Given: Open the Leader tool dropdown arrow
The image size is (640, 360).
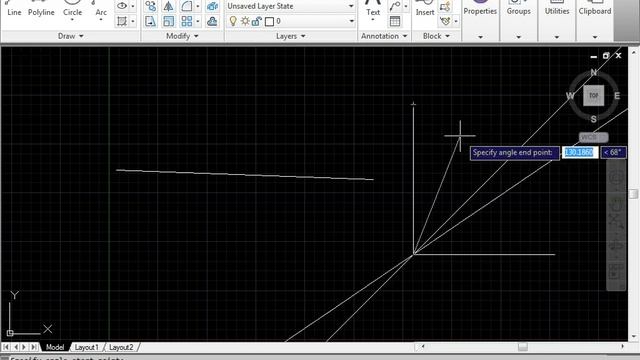Looking at the screenshot, I should pyautogui.click(x=405, y=6).
